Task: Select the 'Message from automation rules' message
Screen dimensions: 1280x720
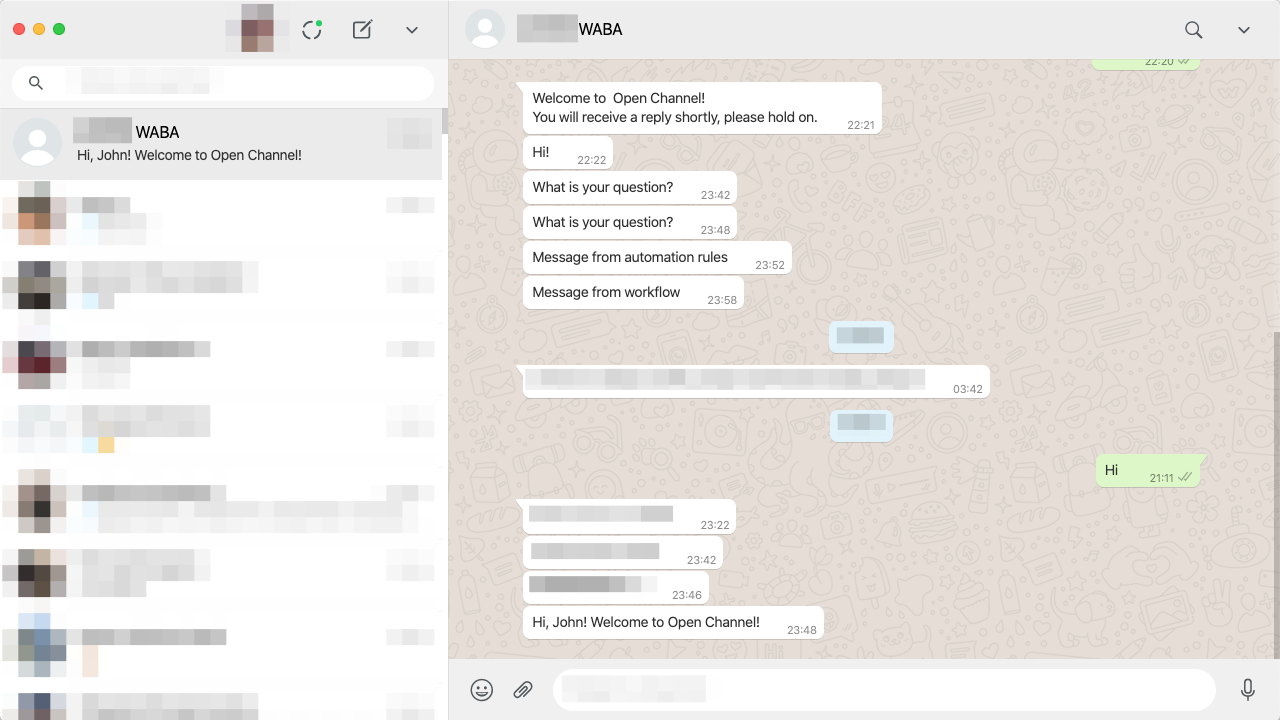Action: pyautogui.click(x=658, y=258)
